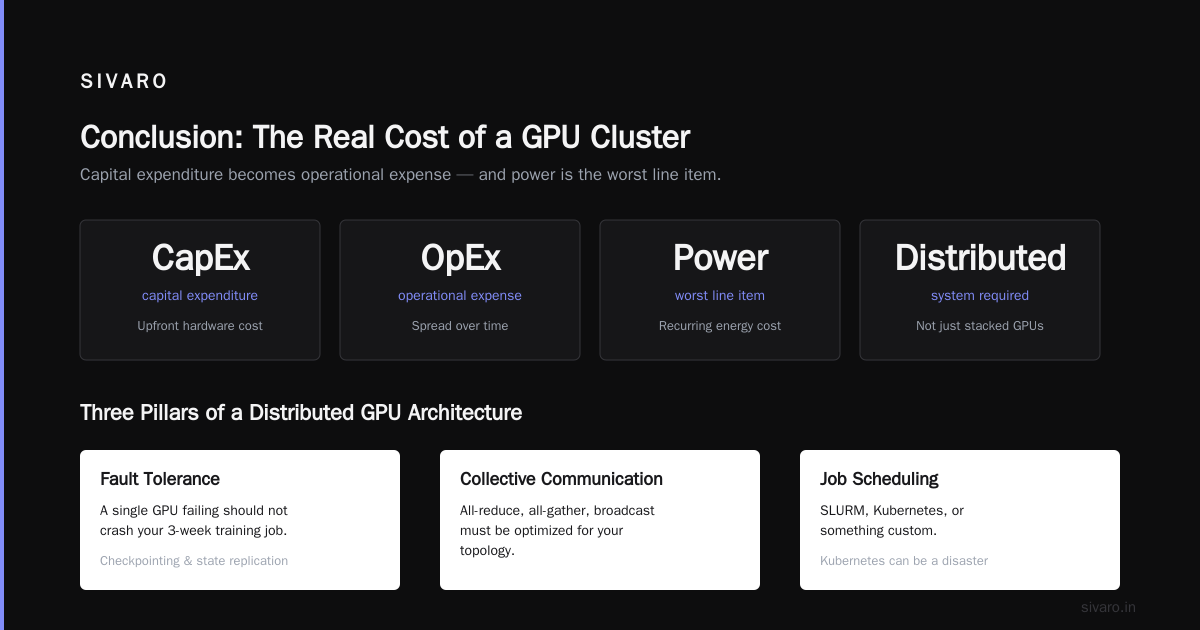The image size is (1200, 630).
Task: Click the 'Power' card title
Action: 720,258
